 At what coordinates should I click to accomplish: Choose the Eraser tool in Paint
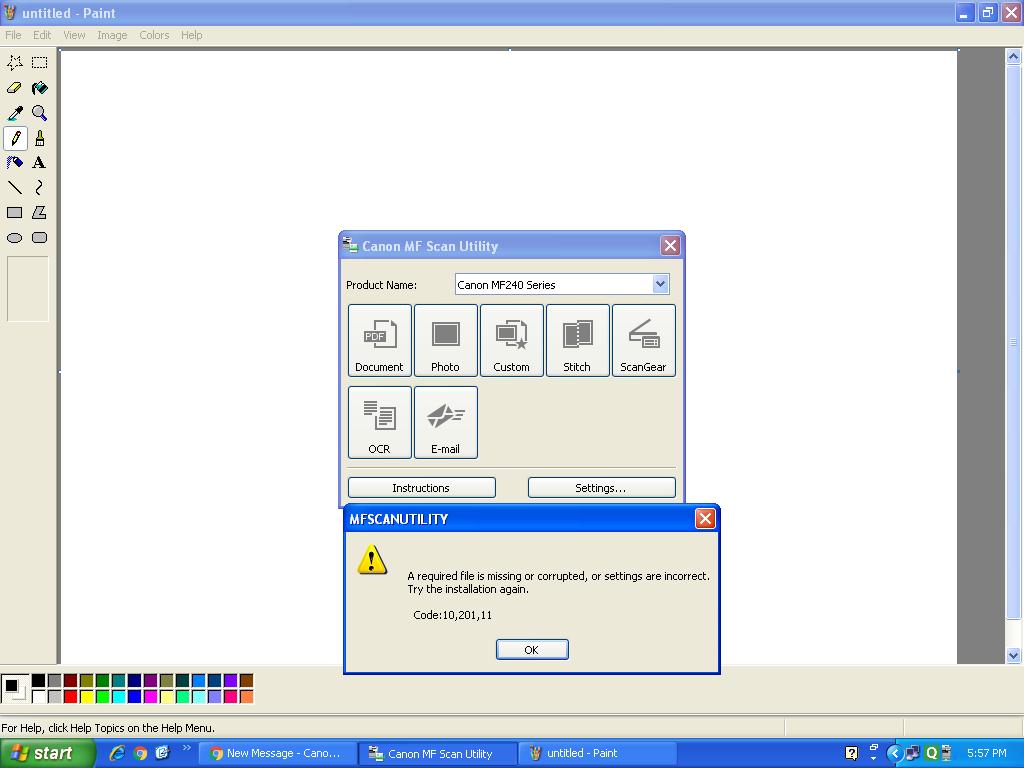pyautogui.click(x=15, y=88)
